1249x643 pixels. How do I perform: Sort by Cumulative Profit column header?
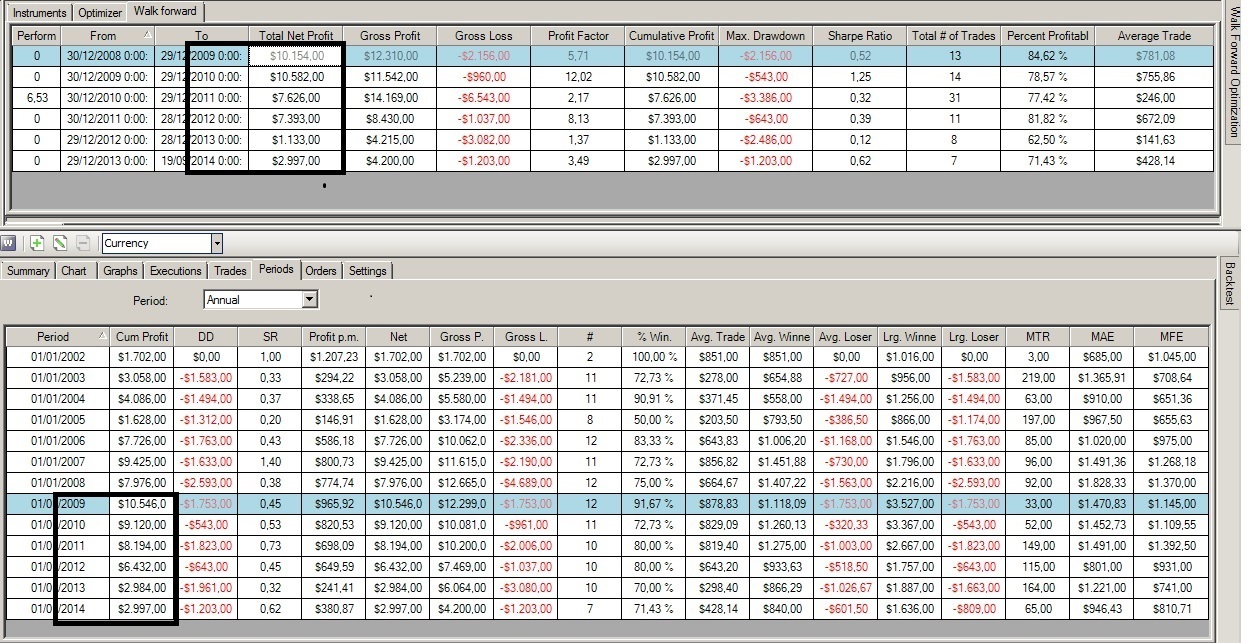[x=670, y=36]
